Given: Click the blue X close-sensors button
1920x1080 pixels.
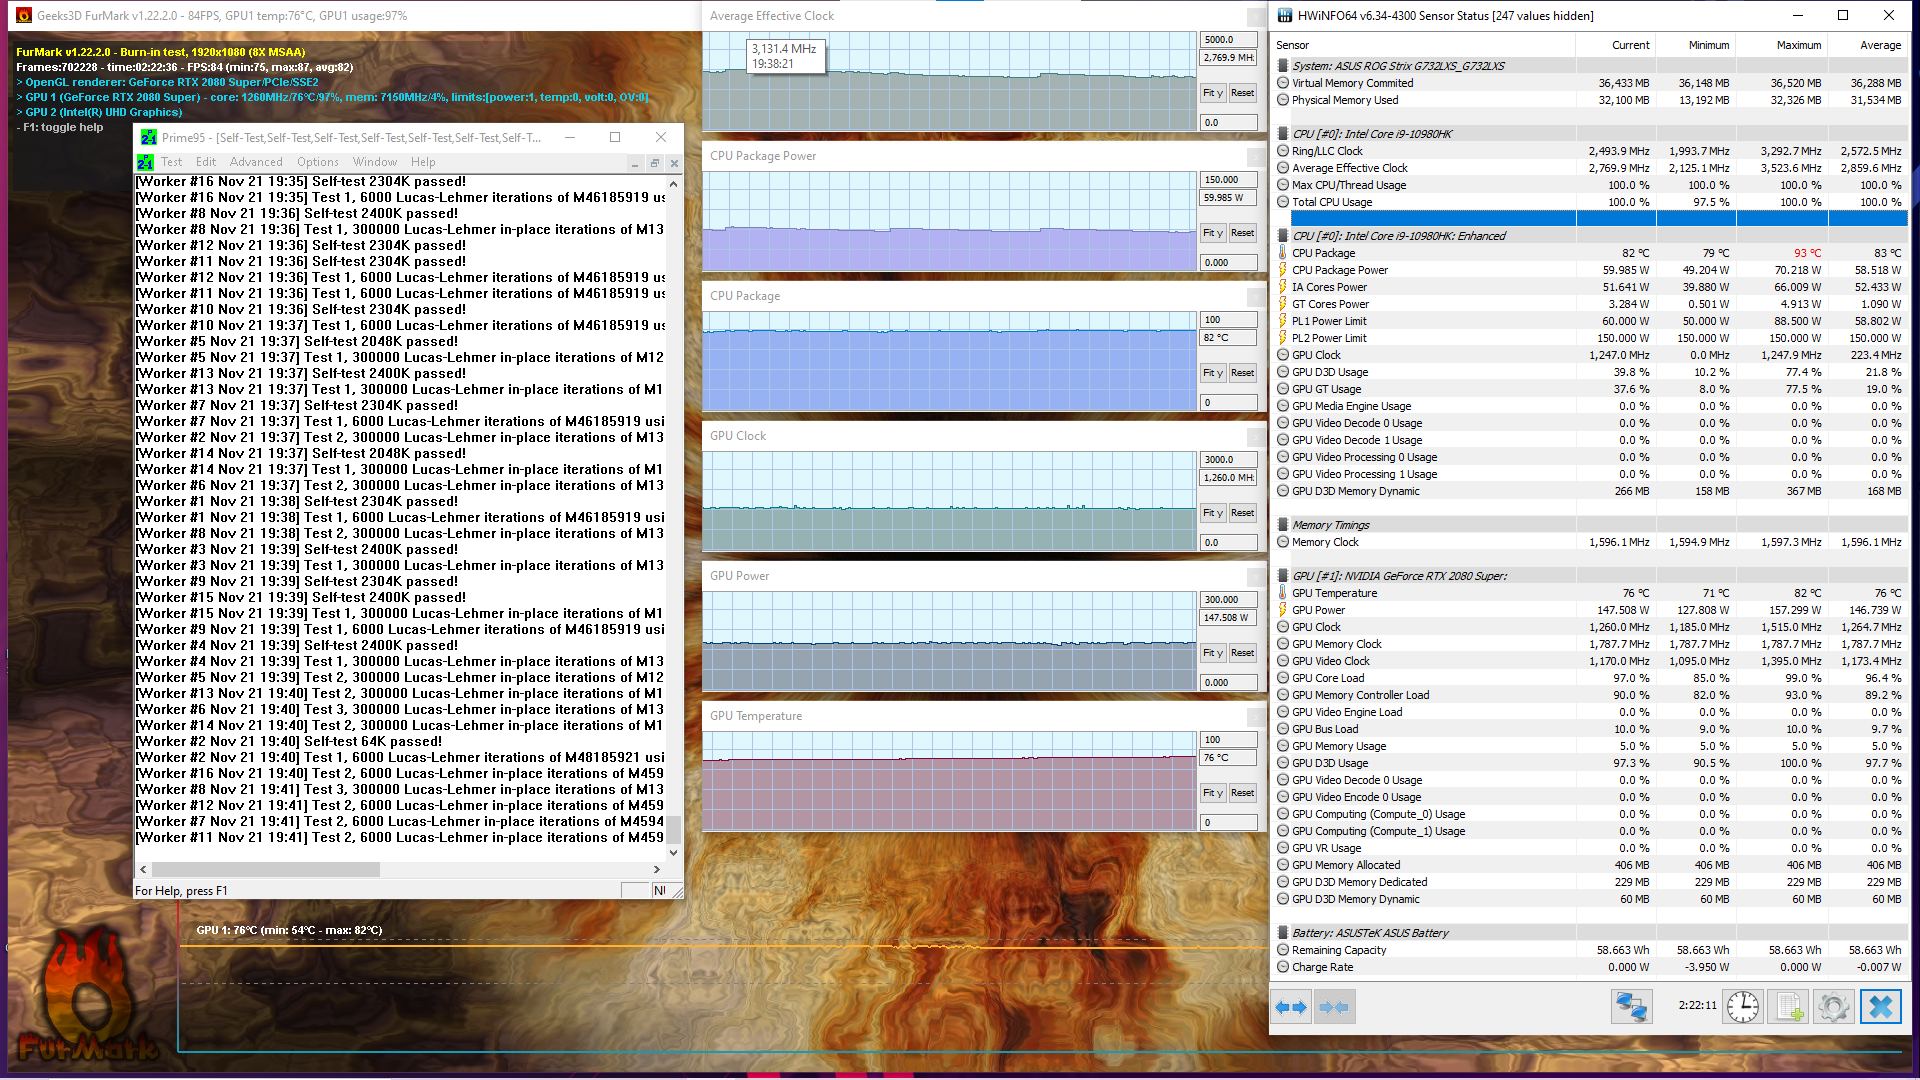Looking at the screenshot, I should (1880, 1007).
